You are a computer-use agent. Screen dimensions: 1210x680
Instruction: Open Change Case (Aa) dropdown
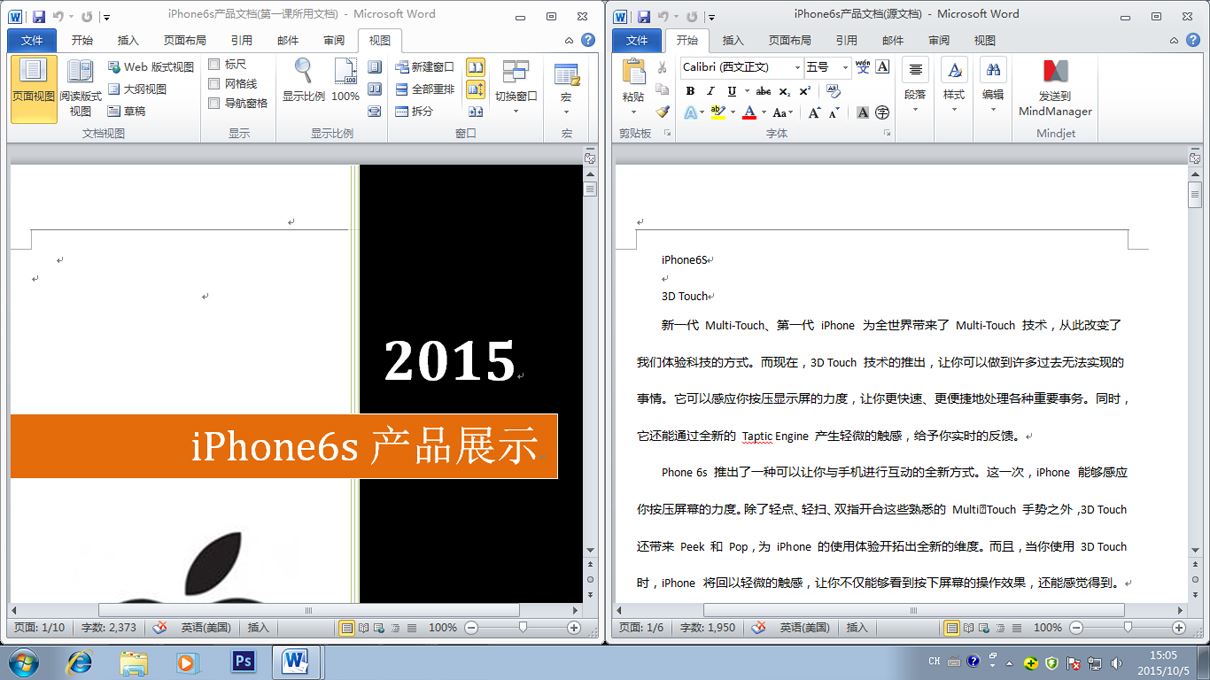(x=783, y=113)
